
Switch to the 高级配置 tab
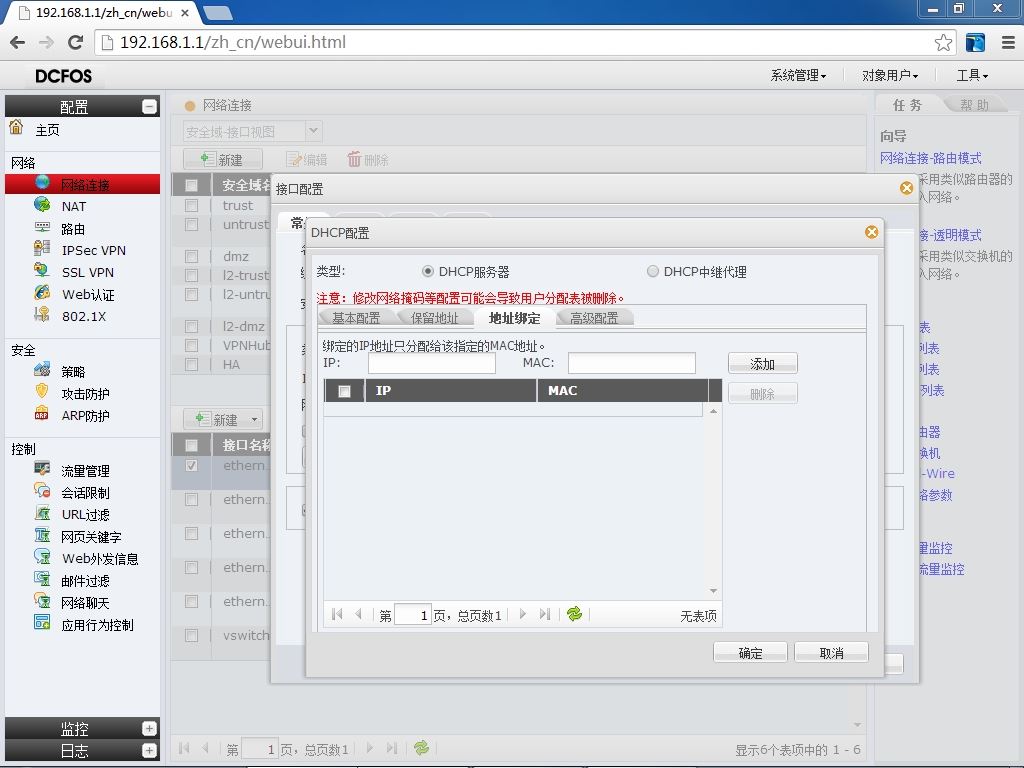594,318
